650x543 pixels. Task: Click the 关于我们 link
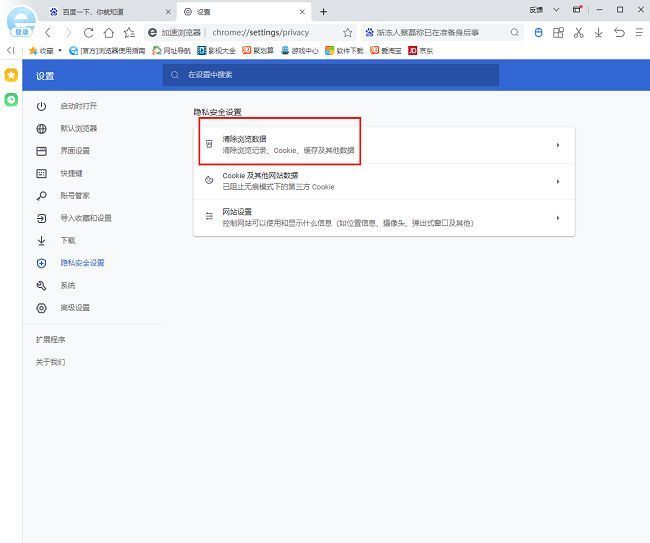pyautogui.click(x=50, y=362)
